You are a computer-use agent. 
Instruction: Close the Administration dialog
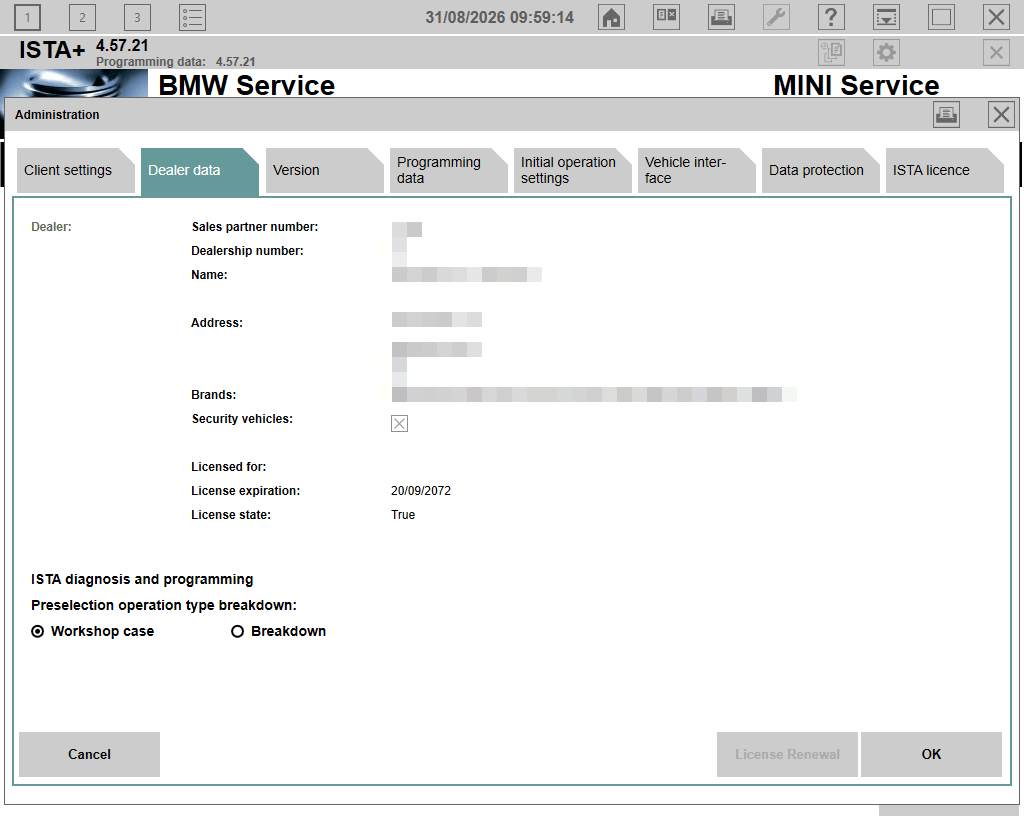pyautogui.click(x=1001, y=115)
